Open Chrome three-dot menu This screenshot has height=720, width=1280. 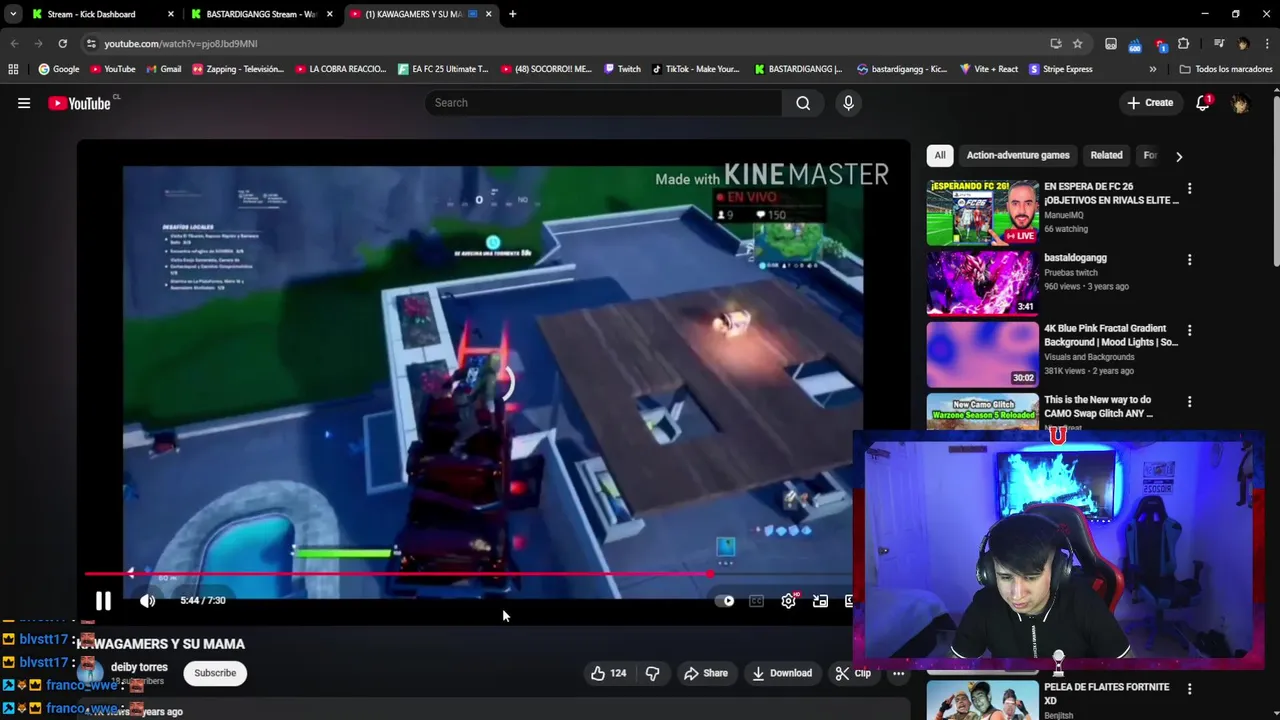click(x=1266, y=43)
